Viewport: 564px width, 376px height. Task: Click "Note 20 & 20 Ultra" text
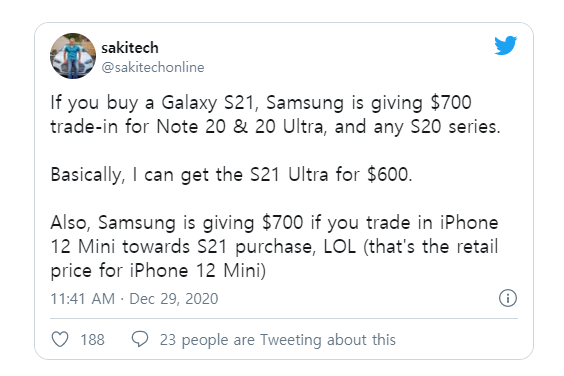click(240, 127)
